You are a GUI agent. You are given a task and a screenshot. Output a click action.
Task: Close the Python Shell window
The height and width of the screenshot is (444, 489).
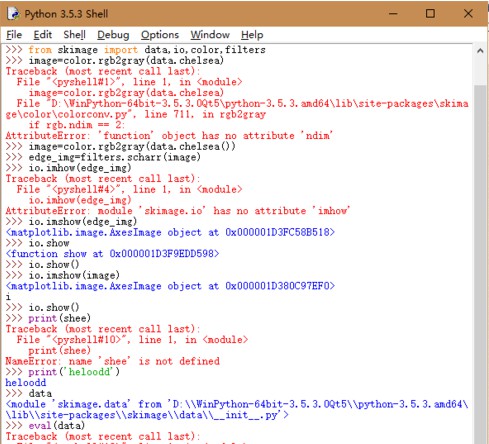[x=468, y=14]
